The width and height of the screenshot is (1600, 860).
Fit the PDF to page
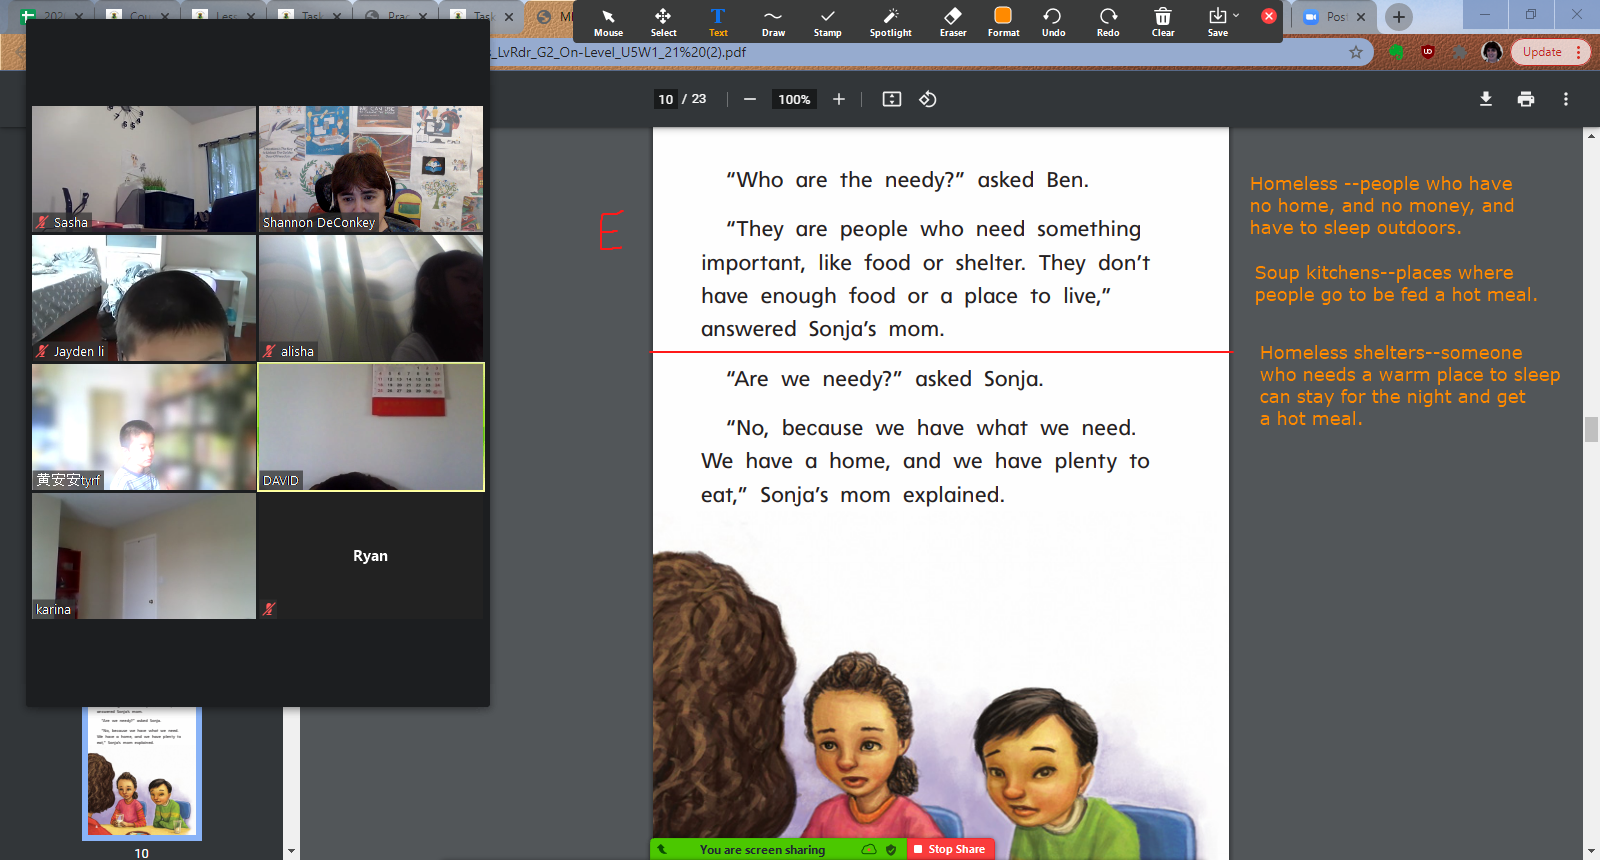tap(892, 99)
